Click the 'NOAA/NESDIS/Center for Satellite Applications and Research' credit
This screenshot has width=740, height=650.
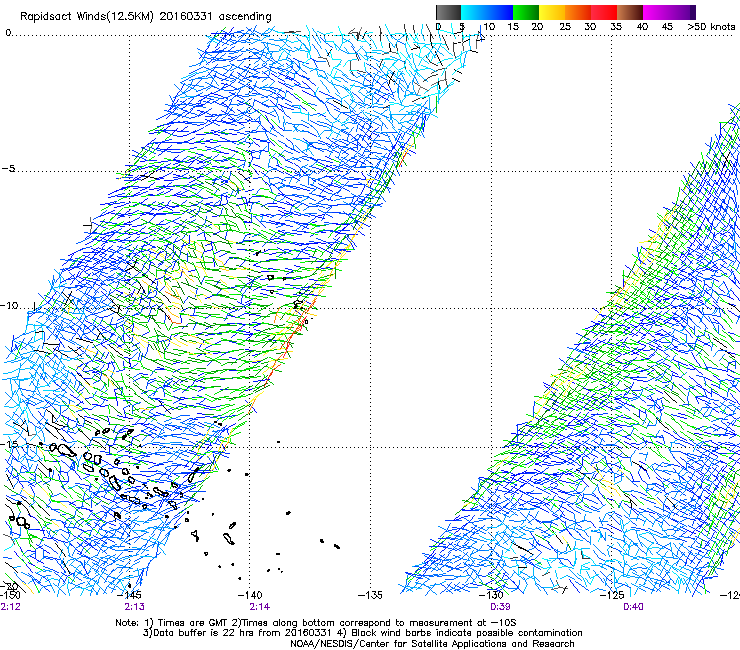[x=432, y=644]
